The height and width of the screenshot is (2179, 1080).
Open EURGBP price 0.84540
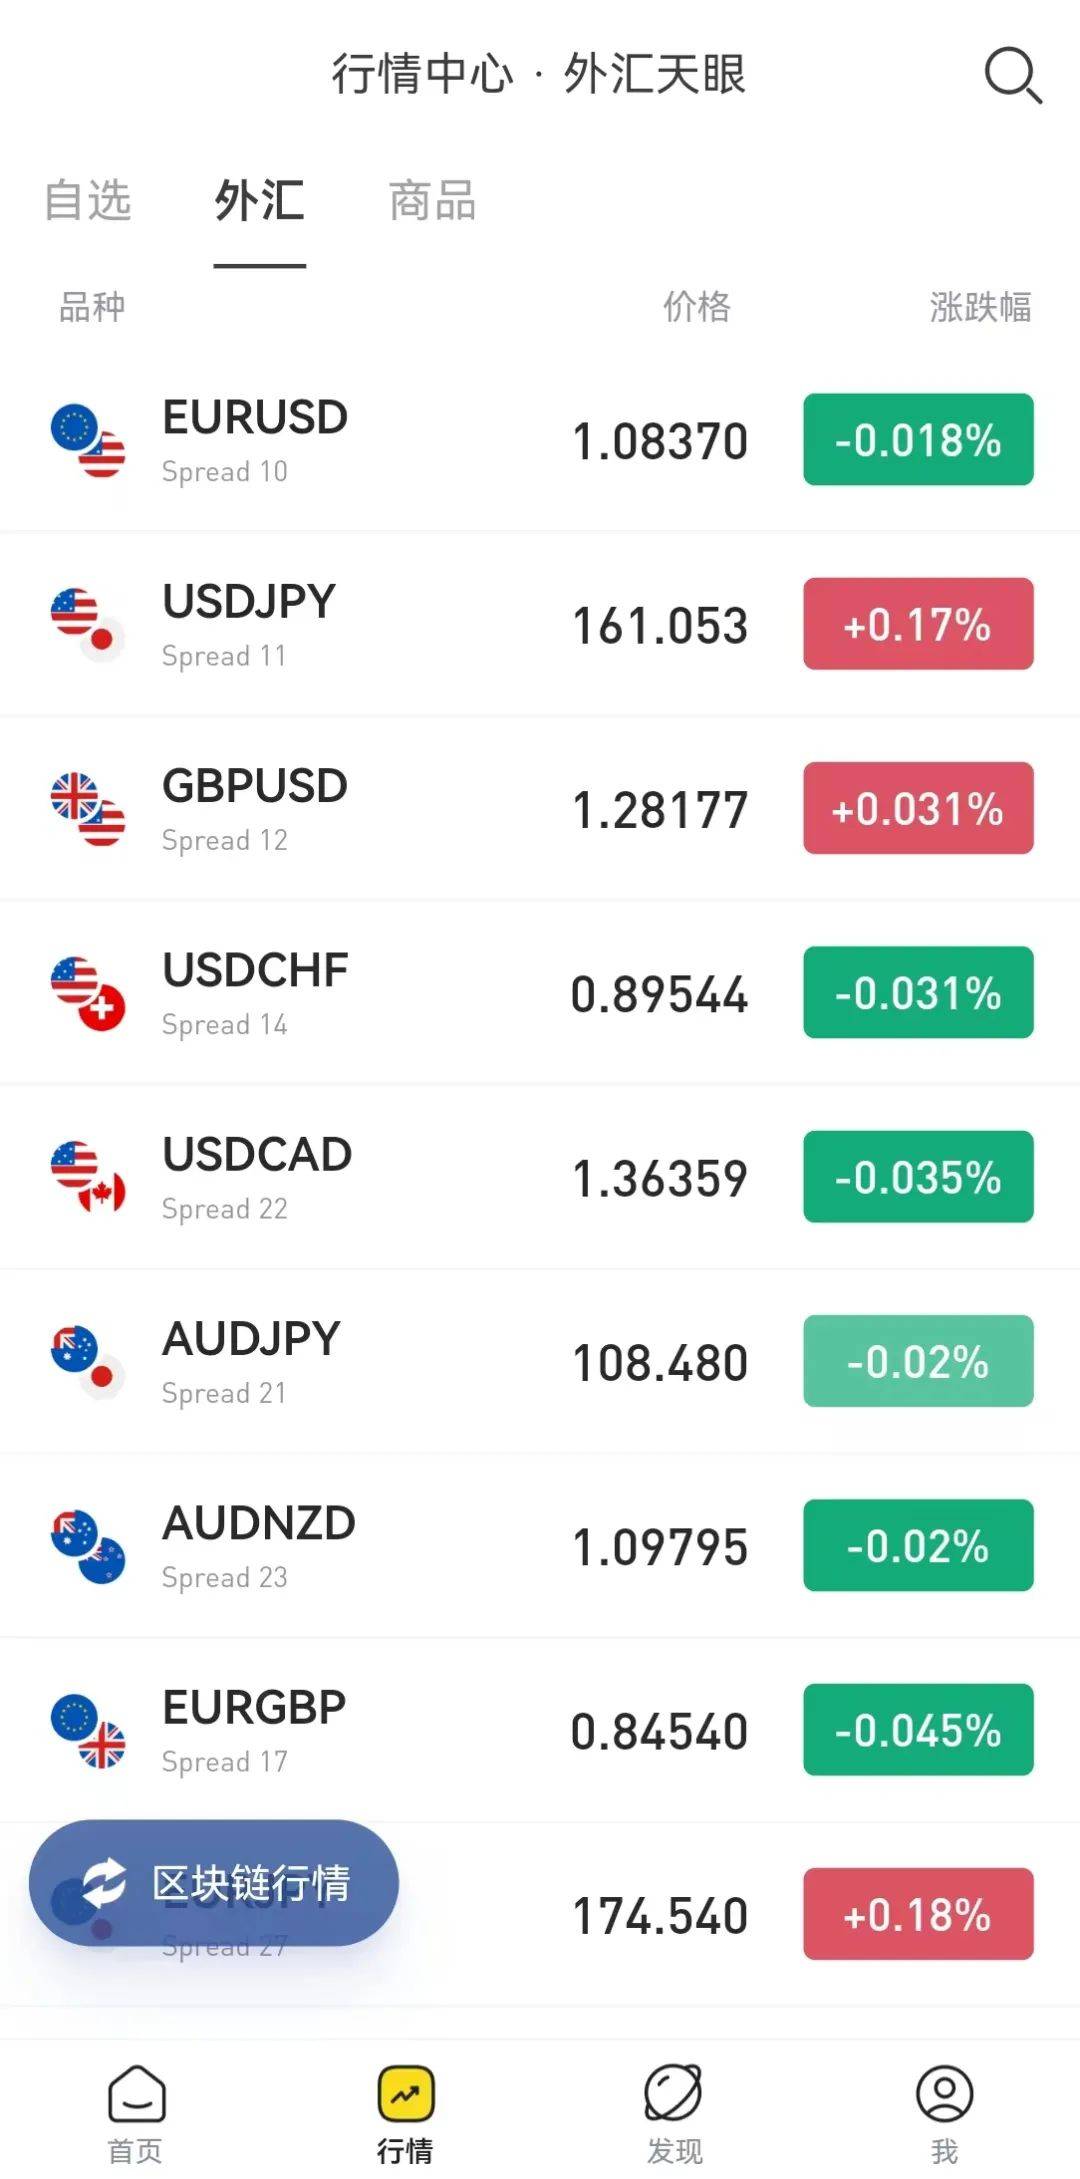[659, 1731]
